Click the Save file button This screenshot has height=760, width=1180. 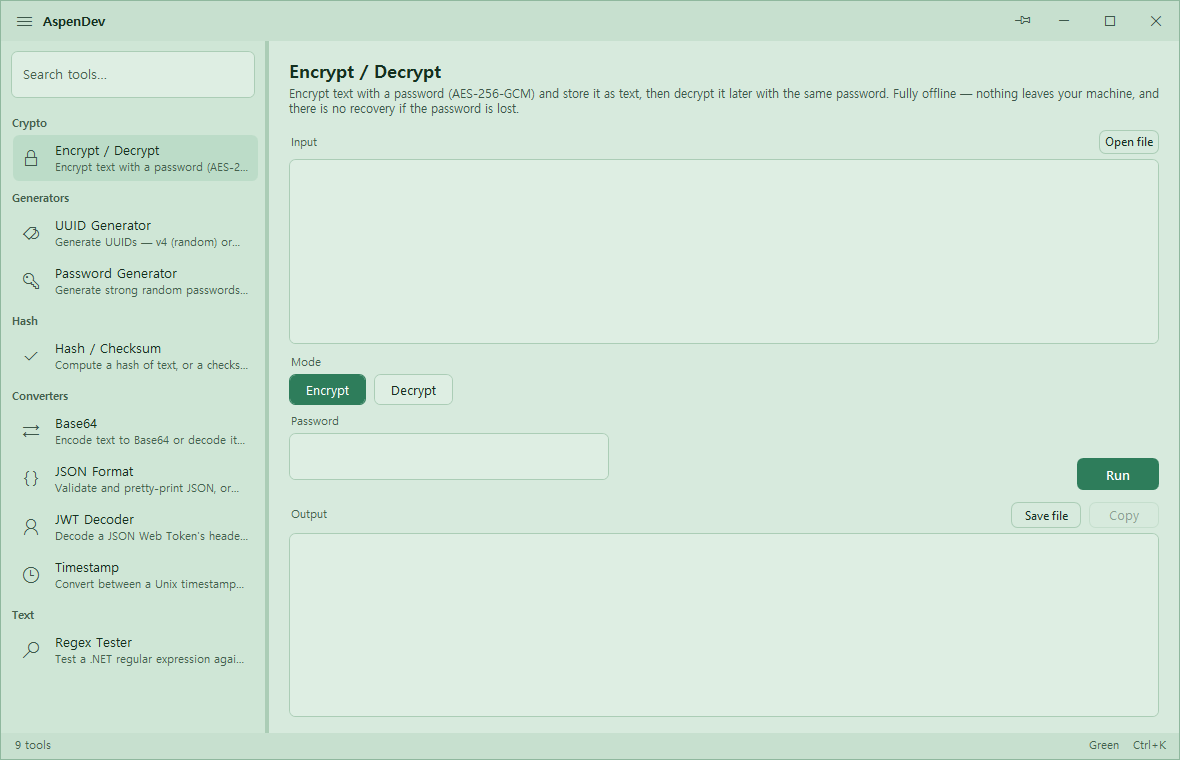(x=1046, y=515)
